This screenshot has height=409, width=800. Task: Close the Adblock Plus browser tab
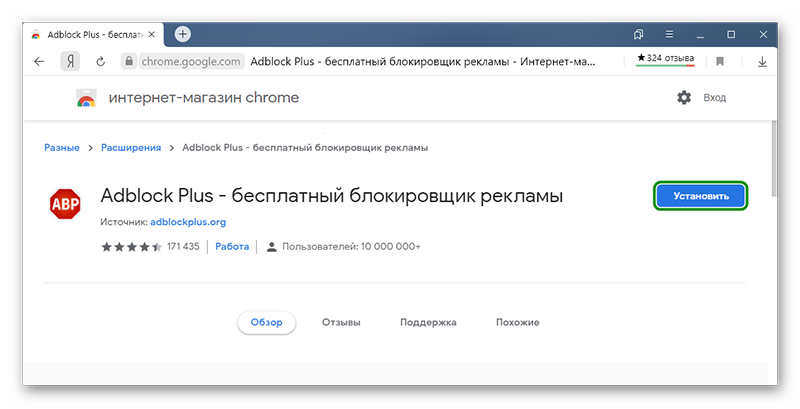(152, 35)
